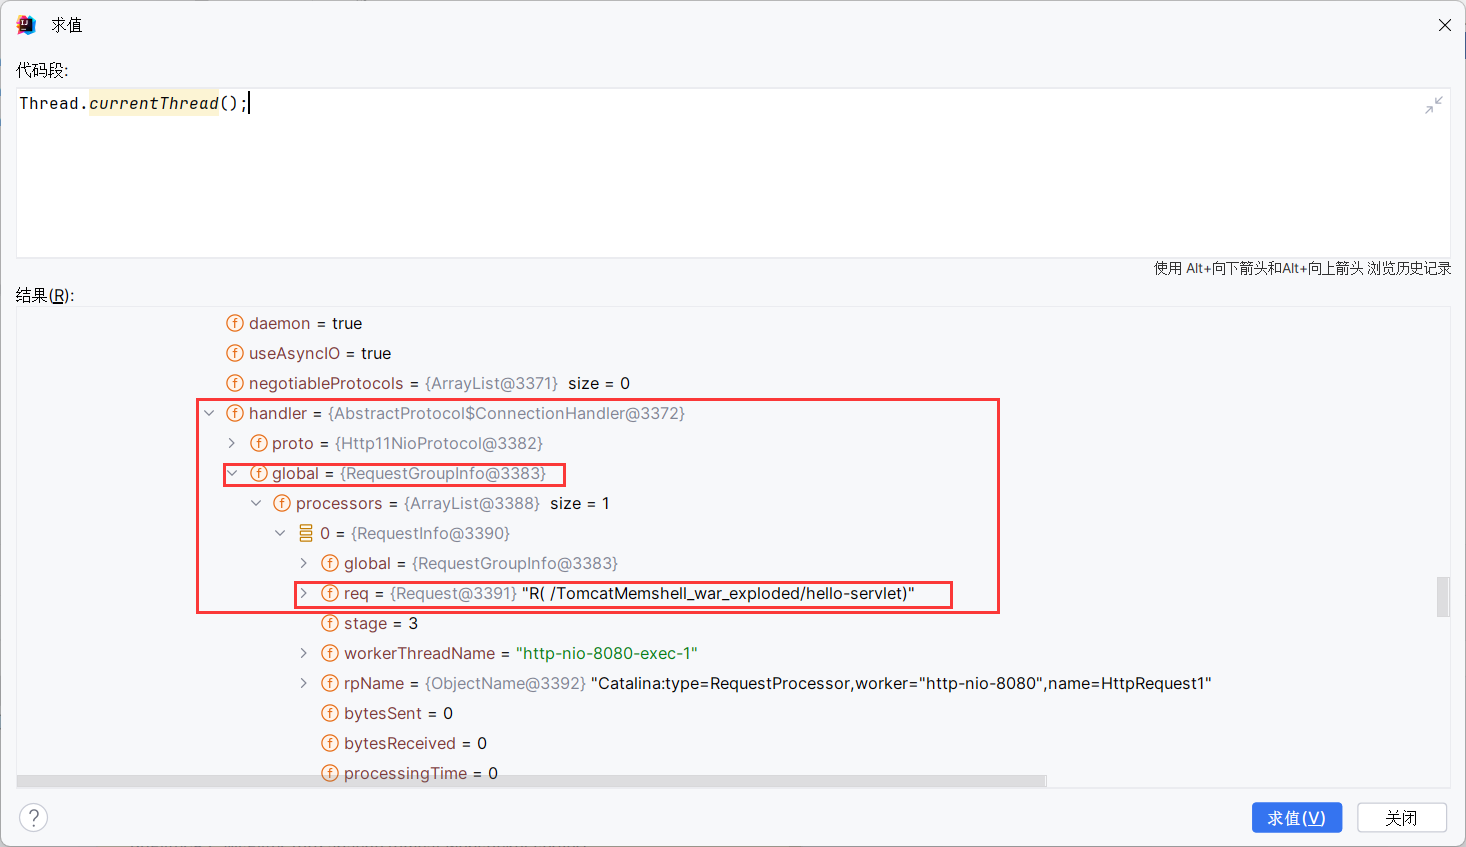The height and width of the screenshot is (847, 1466).
Task: Collapse the global RequestGroupInfo@3383 node under handler
Action: [x=232, y=473]
